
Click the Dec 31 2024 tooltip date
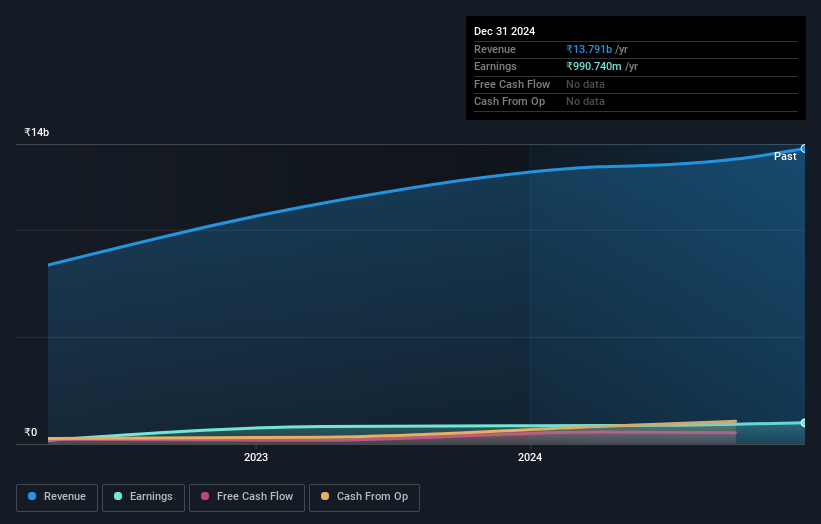coord(505,31)
